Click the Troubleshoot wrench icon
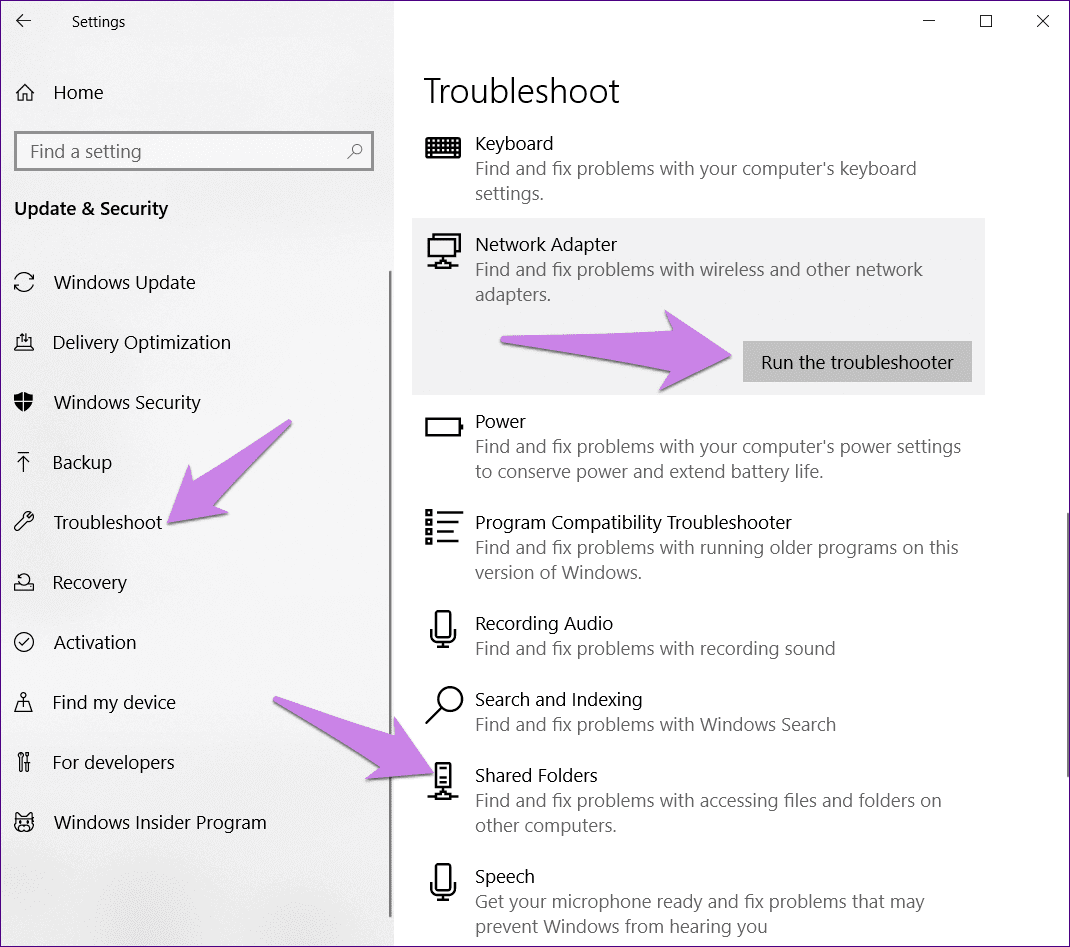This screenshot has height=947, width=1070. pos(24,522)
